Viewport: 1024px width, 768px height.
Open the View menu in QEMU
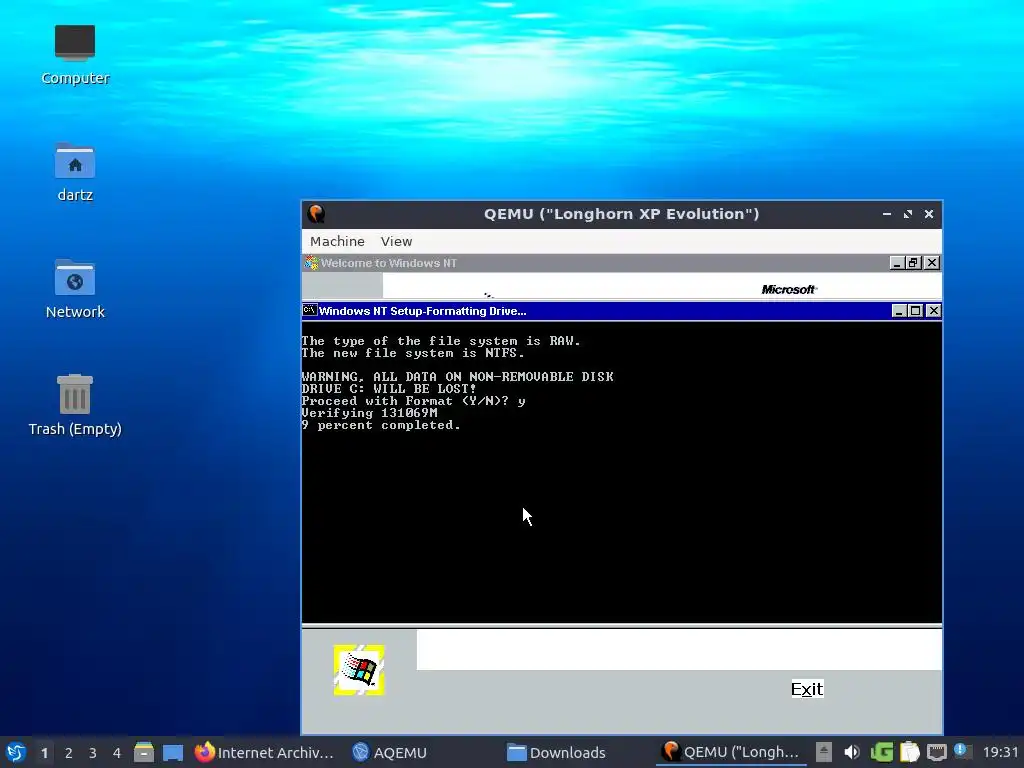click(x=396, y=241)
